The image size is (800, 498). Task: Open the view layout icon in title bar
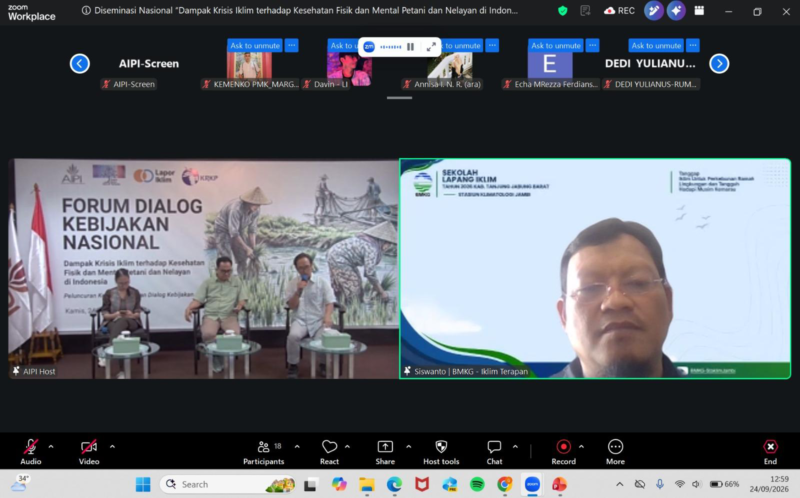coord(699,11)
